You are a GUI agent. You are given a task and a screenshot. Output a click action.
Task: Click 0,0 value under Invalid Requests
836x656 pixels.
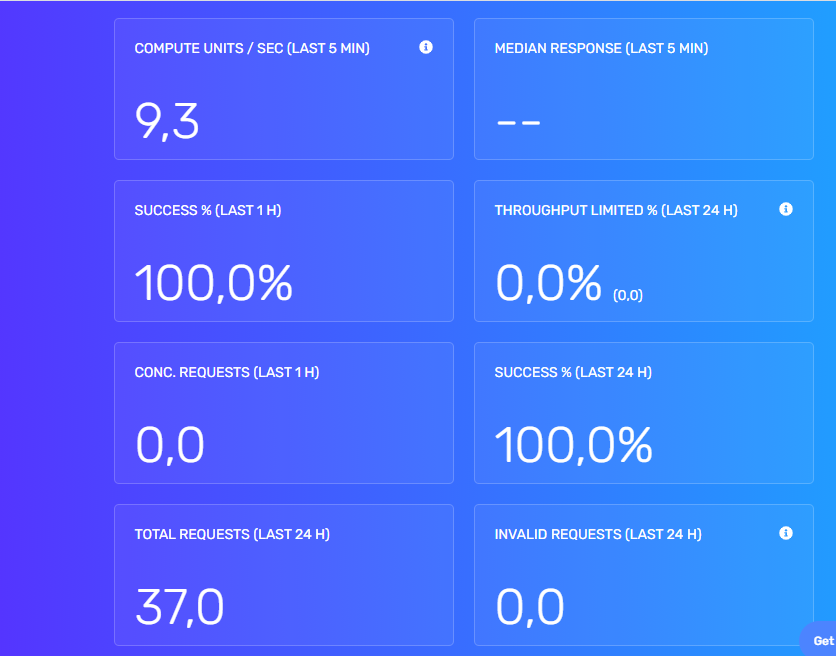pyautogui.click(x=529, y=607)
